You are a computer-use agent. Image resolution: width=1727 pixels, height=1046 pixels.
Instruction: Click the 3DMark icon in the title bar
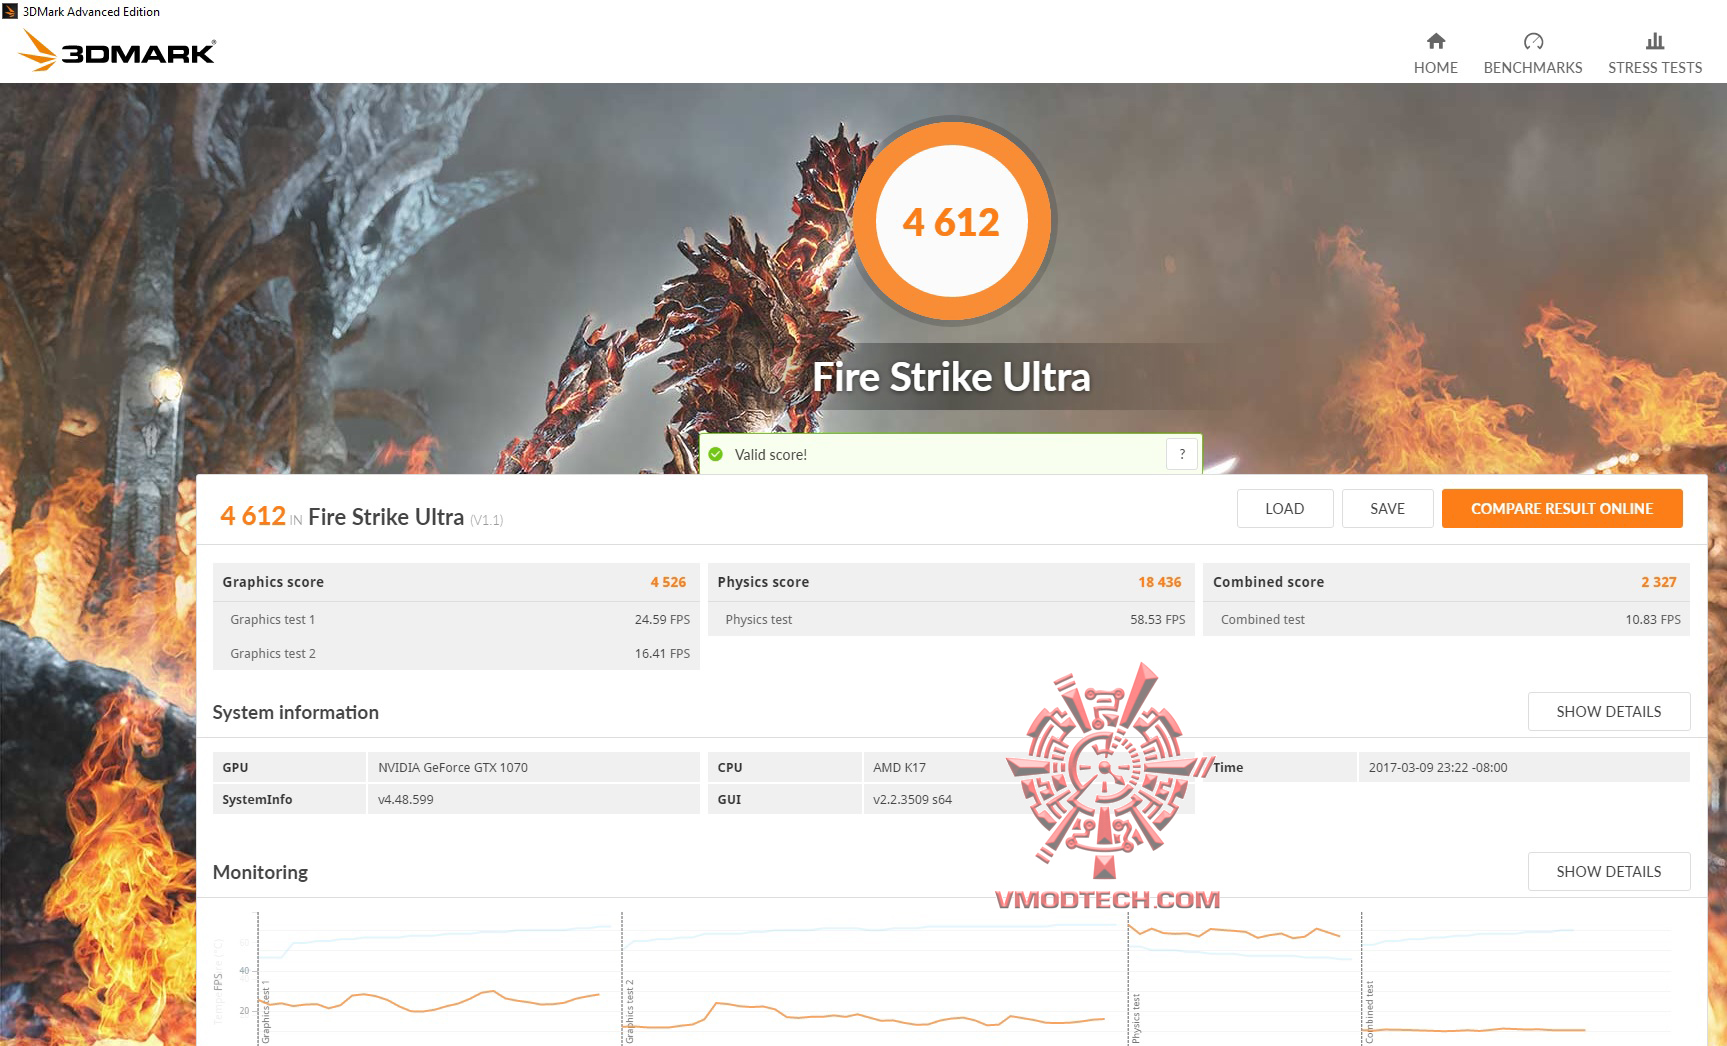click(11, 11)
